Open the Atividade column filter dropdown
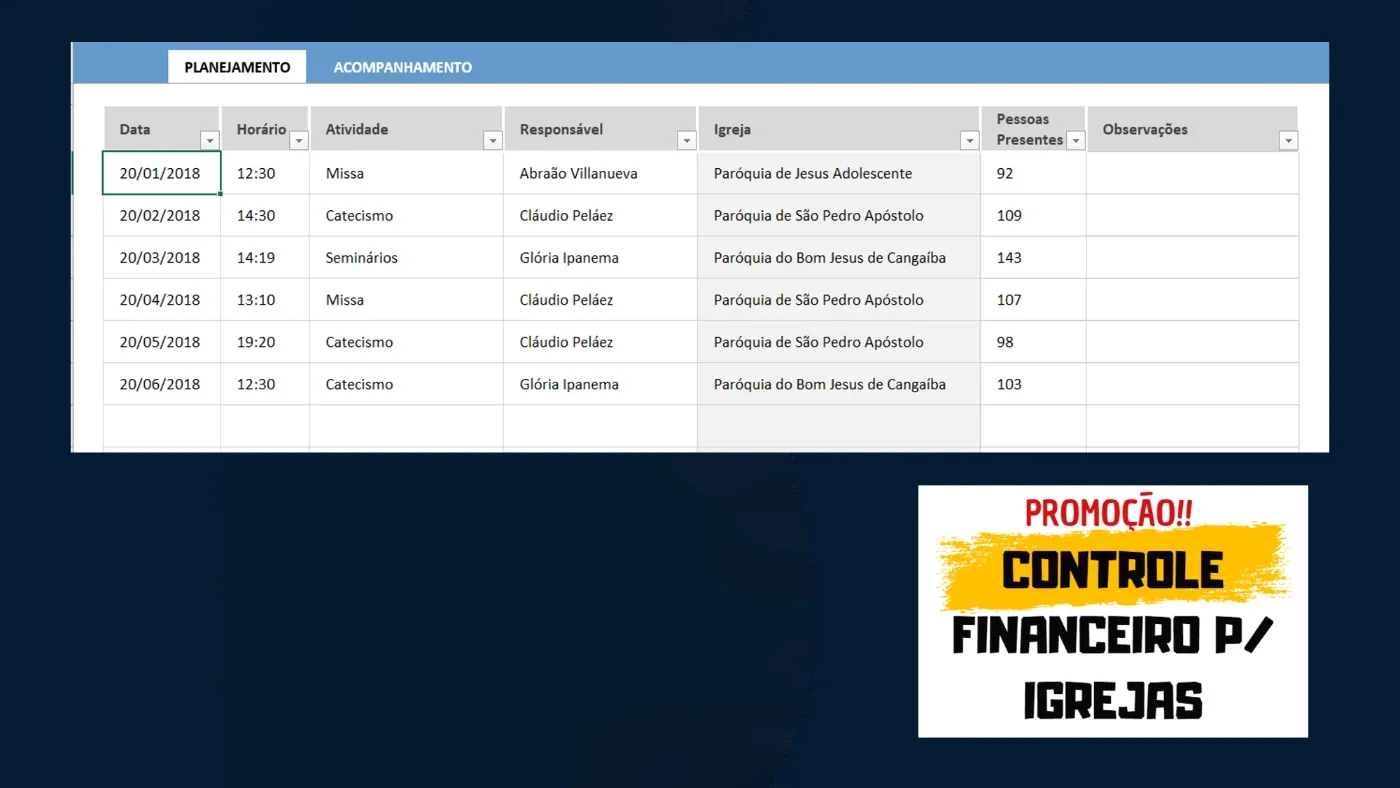Image resolution: width=1400 pixels, height=788 pixels. coord(492,141)
